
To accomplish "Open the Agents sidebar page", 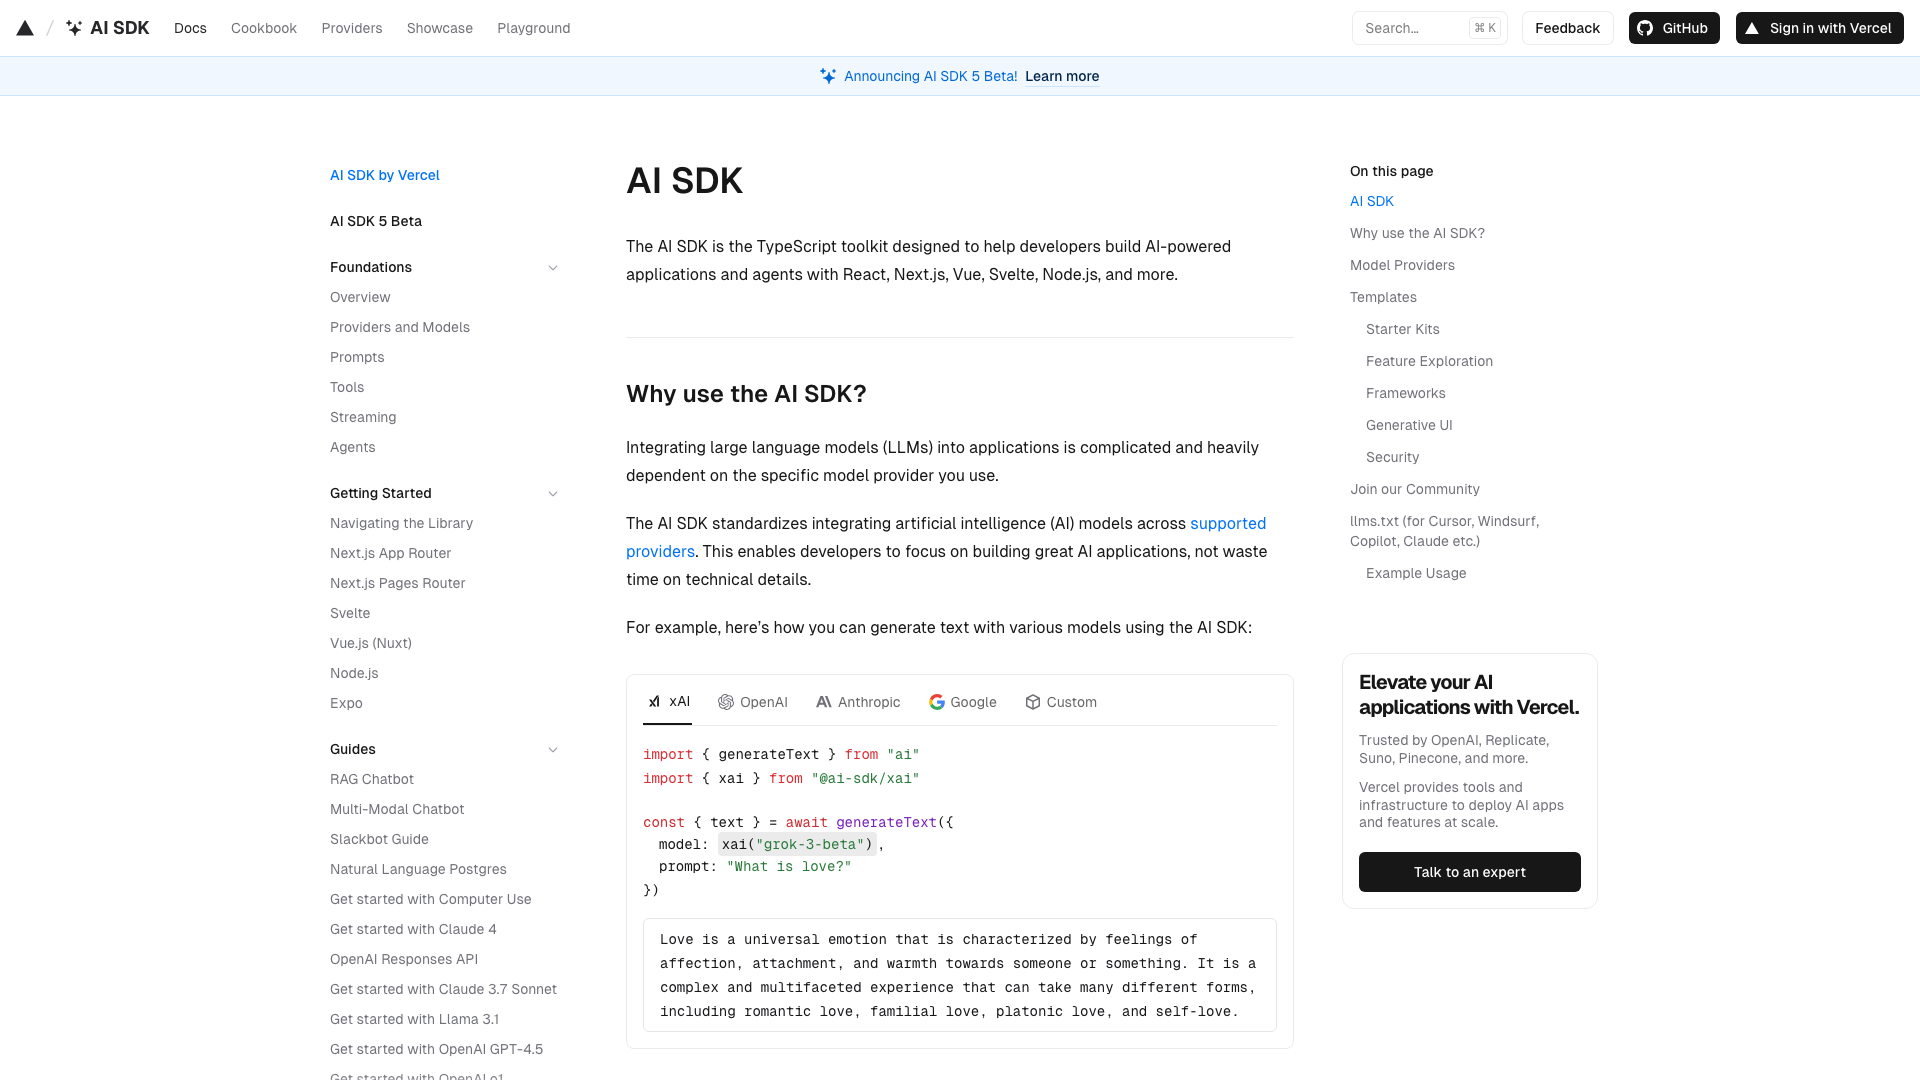I will coord(353,447).
